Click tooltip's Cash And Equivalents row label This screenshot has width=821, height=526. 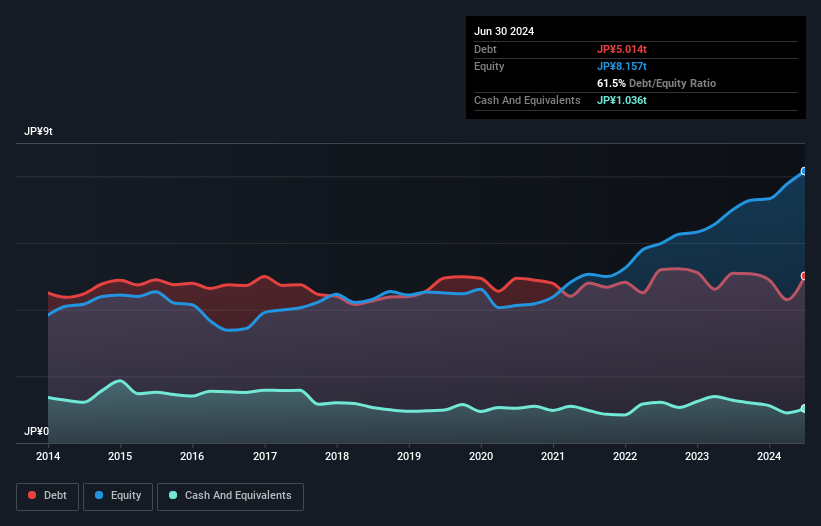527,100
